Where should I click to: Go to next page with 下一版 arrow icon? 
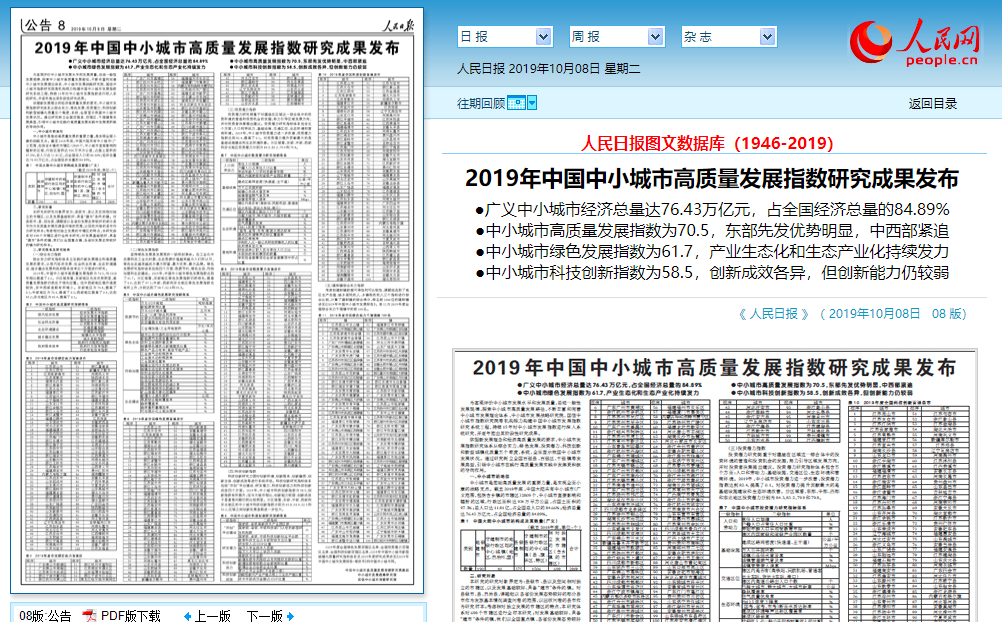tap(290, 616)
